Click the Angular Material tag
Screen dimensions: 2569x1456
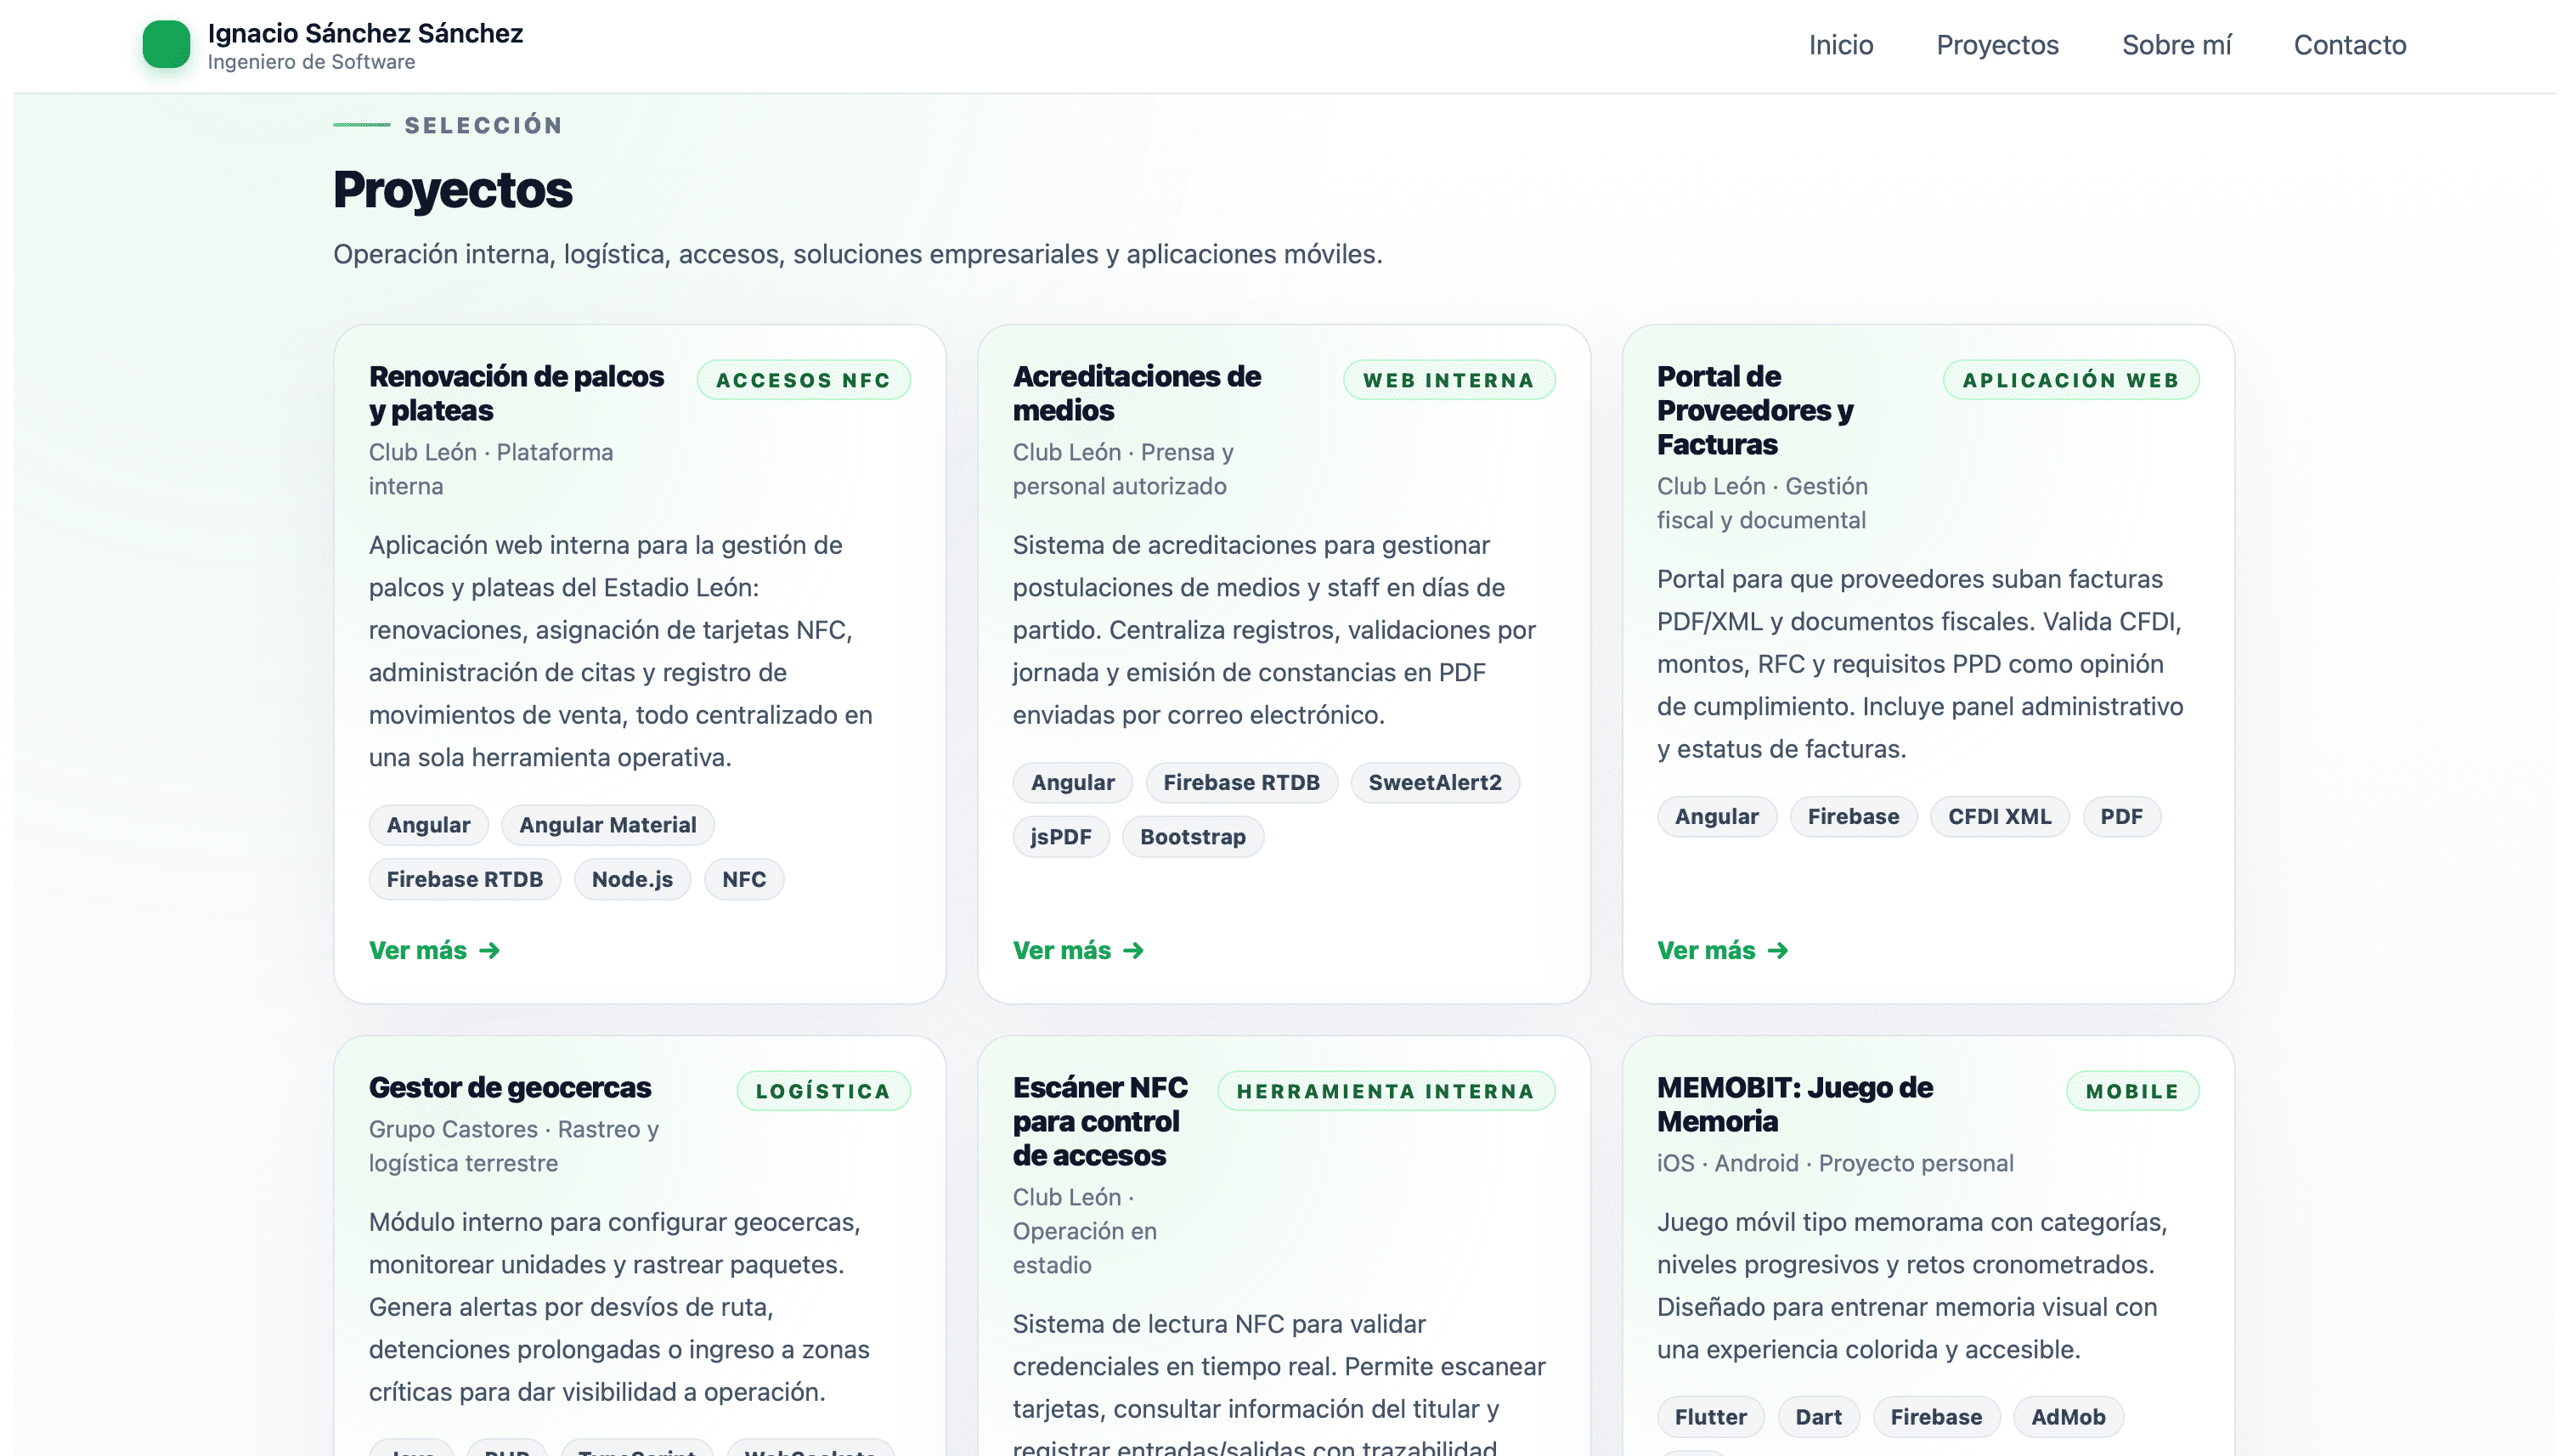pyautogui.click(x=607, y=825)
